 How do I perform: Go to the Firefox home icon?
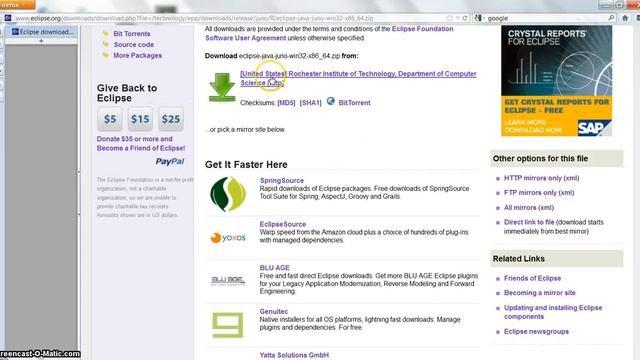tap(625, 18)
